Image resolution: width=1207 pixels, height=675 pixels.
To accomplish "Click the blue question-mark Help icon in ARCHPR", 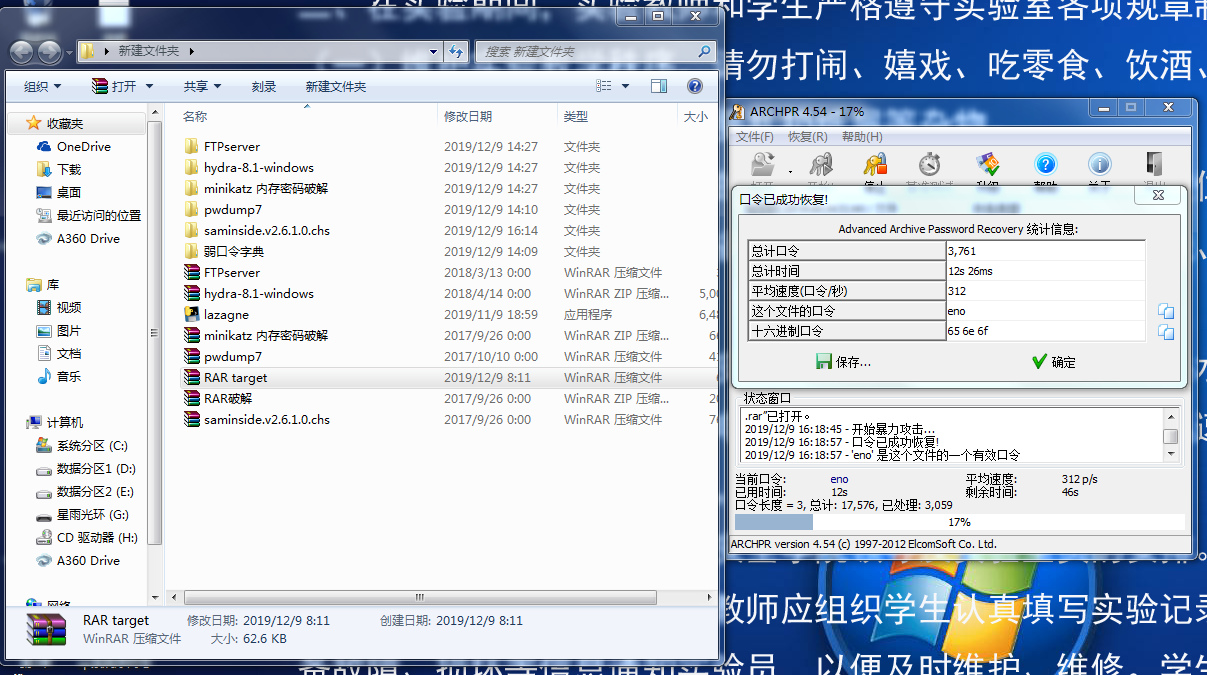I will tap(1045, 165).
